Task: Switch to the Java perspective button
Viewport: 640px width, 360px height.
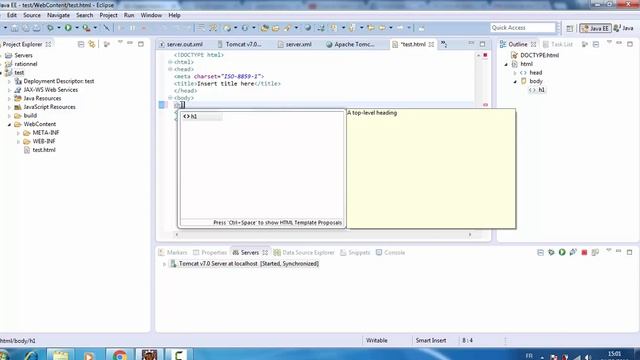Action: (624, 28)
